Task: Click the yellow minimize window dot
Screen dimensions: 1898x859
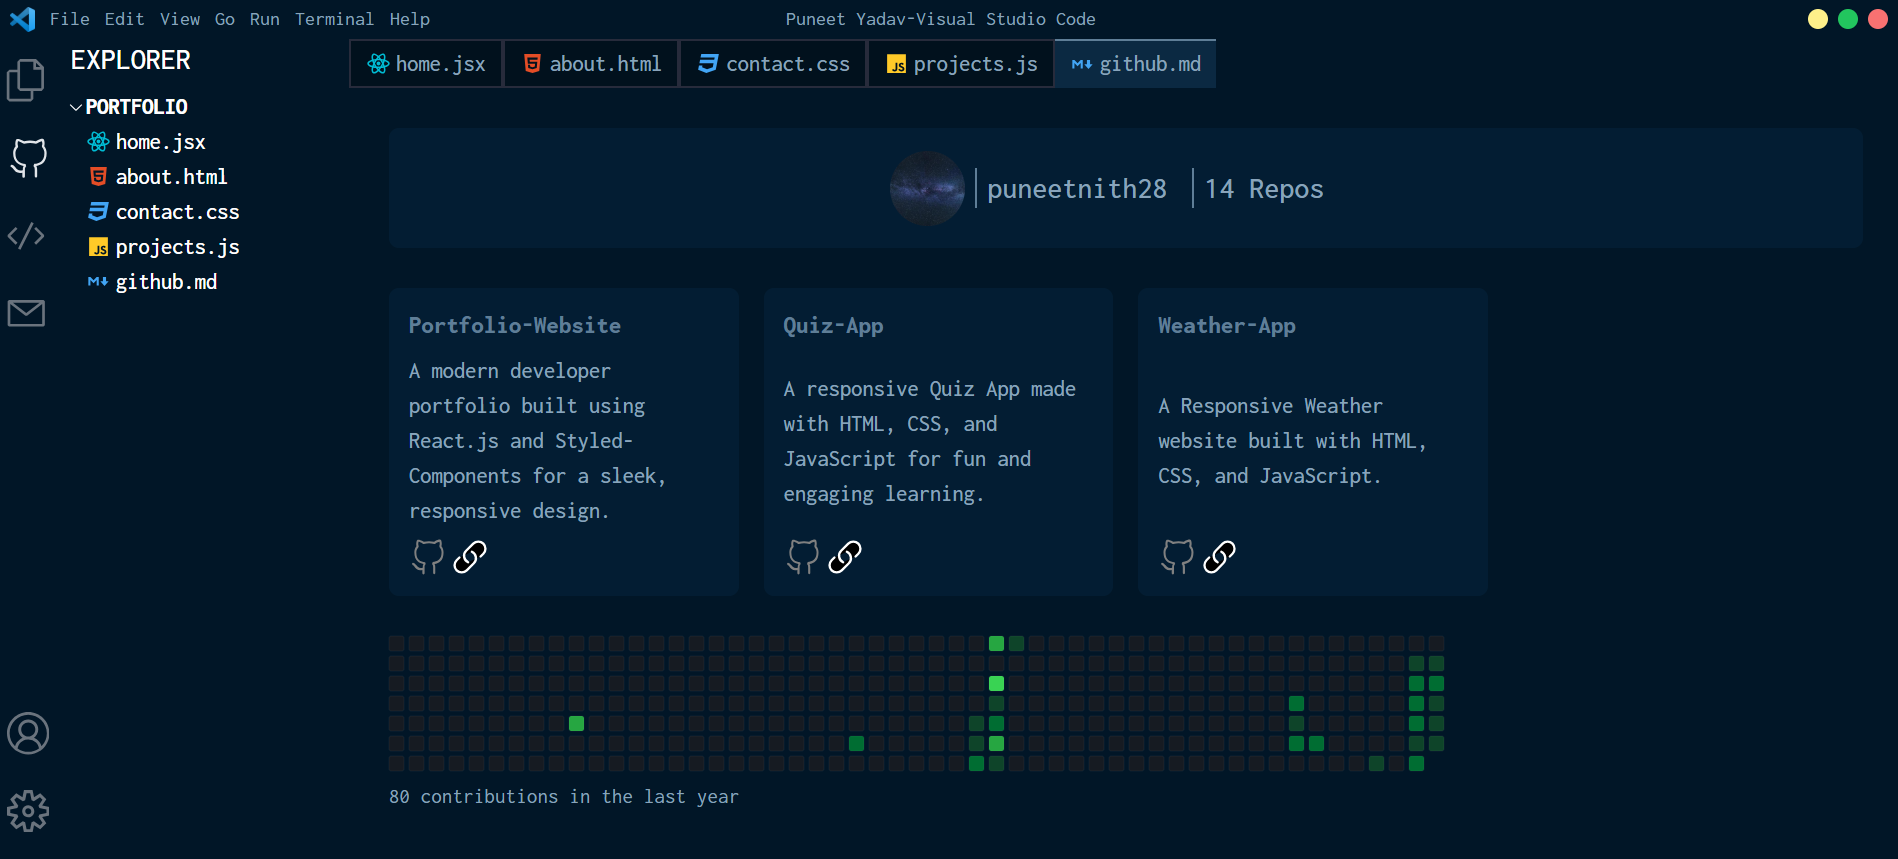Action: click(x=1818, y=19)
